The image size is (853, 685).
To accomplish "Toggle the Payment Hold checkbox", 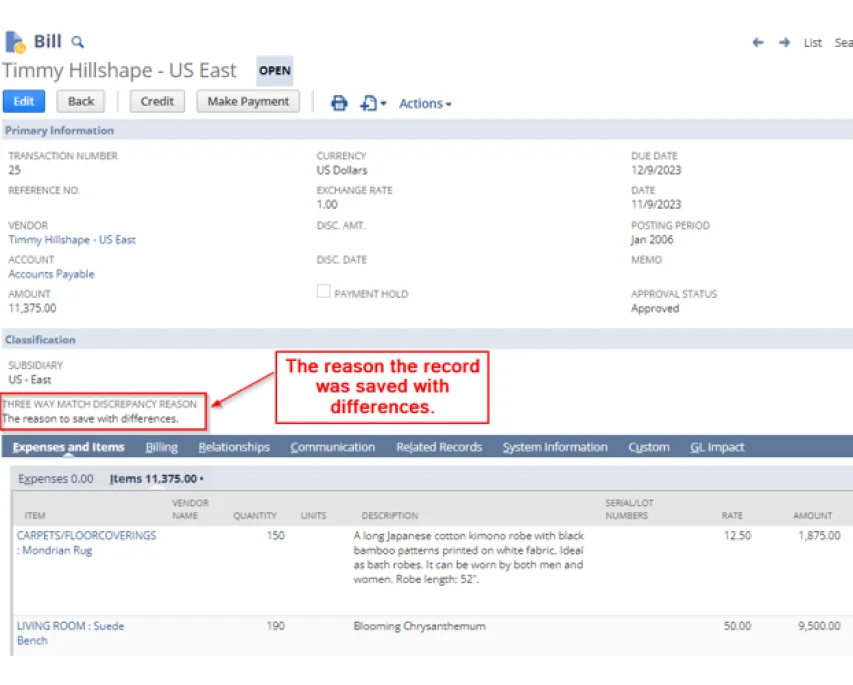I will (323, 292).
